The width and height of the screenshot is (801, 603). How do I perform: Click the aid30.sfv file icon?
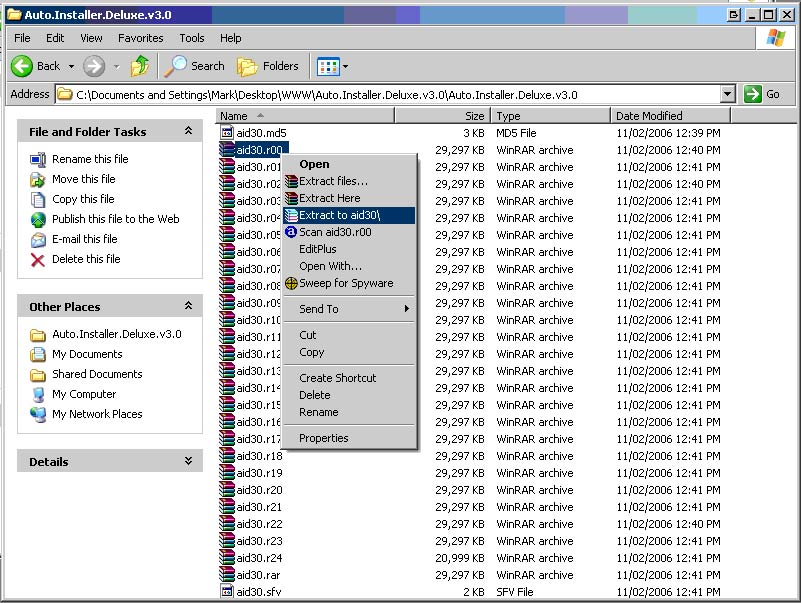pos(227,591)
